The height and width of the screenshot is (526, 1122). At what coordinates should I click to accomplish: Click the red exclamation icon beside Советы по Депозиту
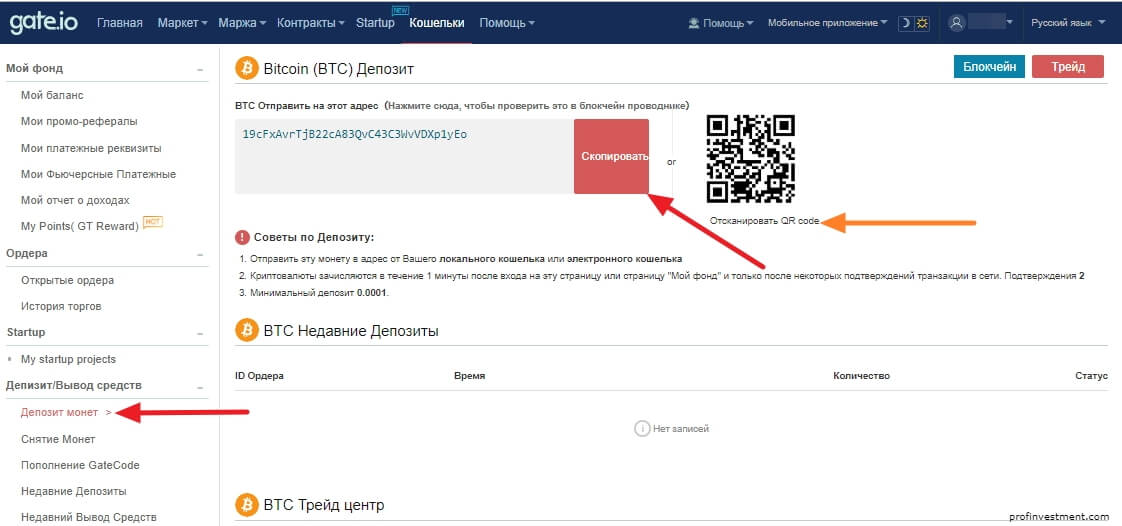coord(243,238)
